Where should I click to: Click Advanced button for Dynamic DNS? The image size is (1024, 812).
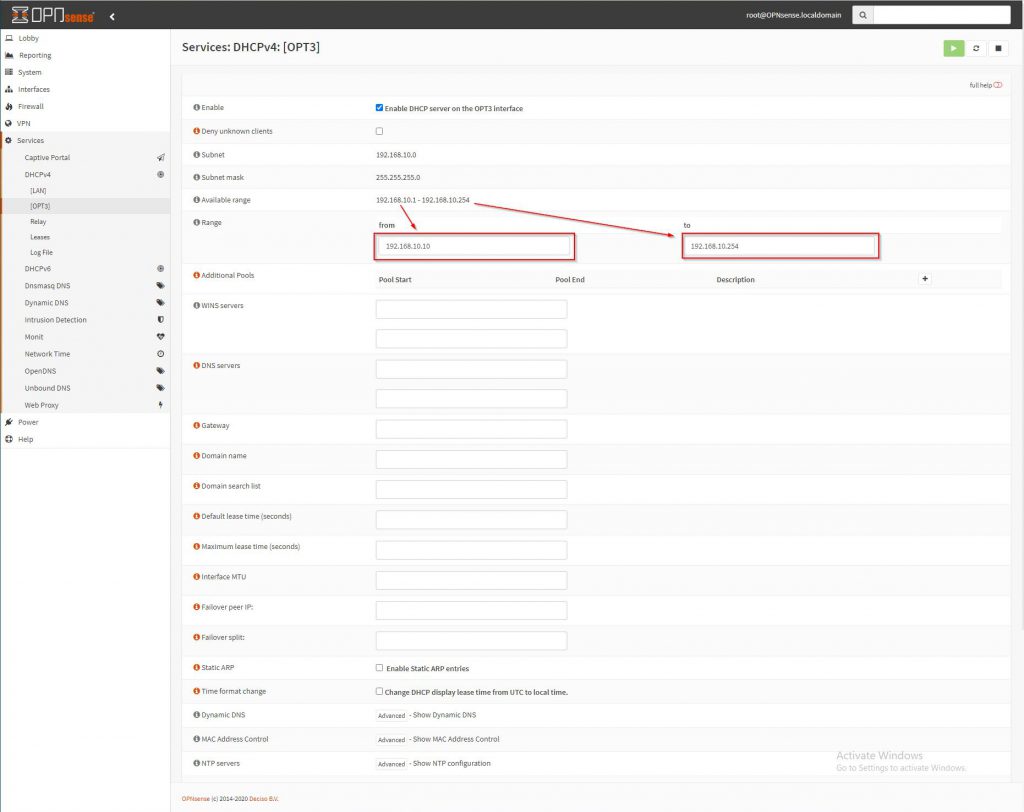tap(391, 716)
